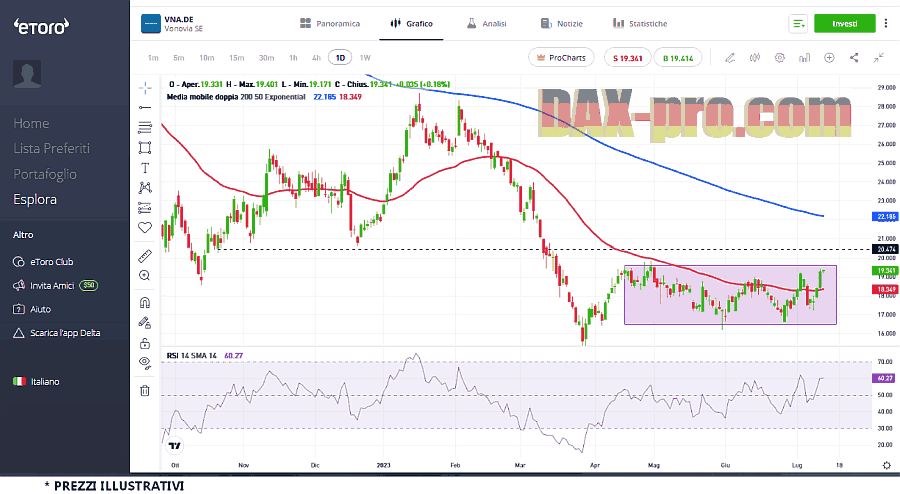Image resolution: width=900 pixels, height=494 pixels.
Task: Click the Vonovia VNA.DE stock logo
Action: coord(150,24)
